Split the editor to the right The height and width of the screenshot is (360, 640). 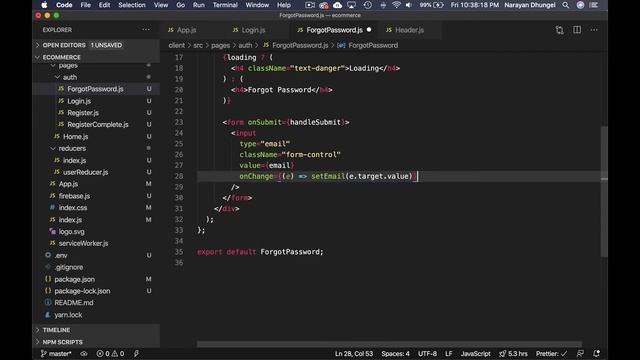577,30
